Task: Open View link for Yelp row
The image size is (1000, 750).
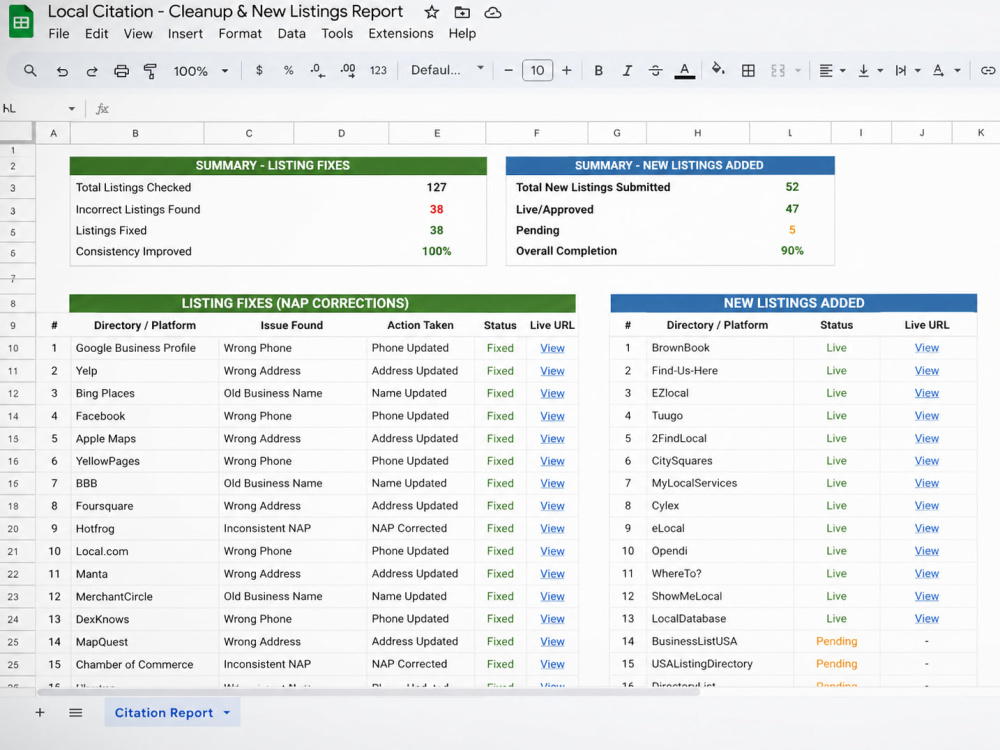Action: click(552, 371)
